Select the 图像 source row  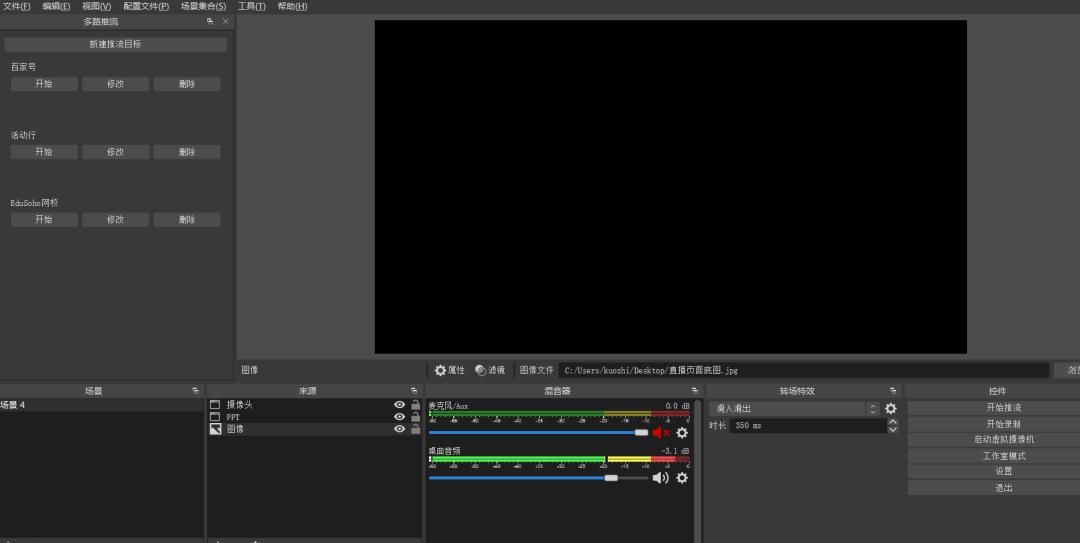315,429
